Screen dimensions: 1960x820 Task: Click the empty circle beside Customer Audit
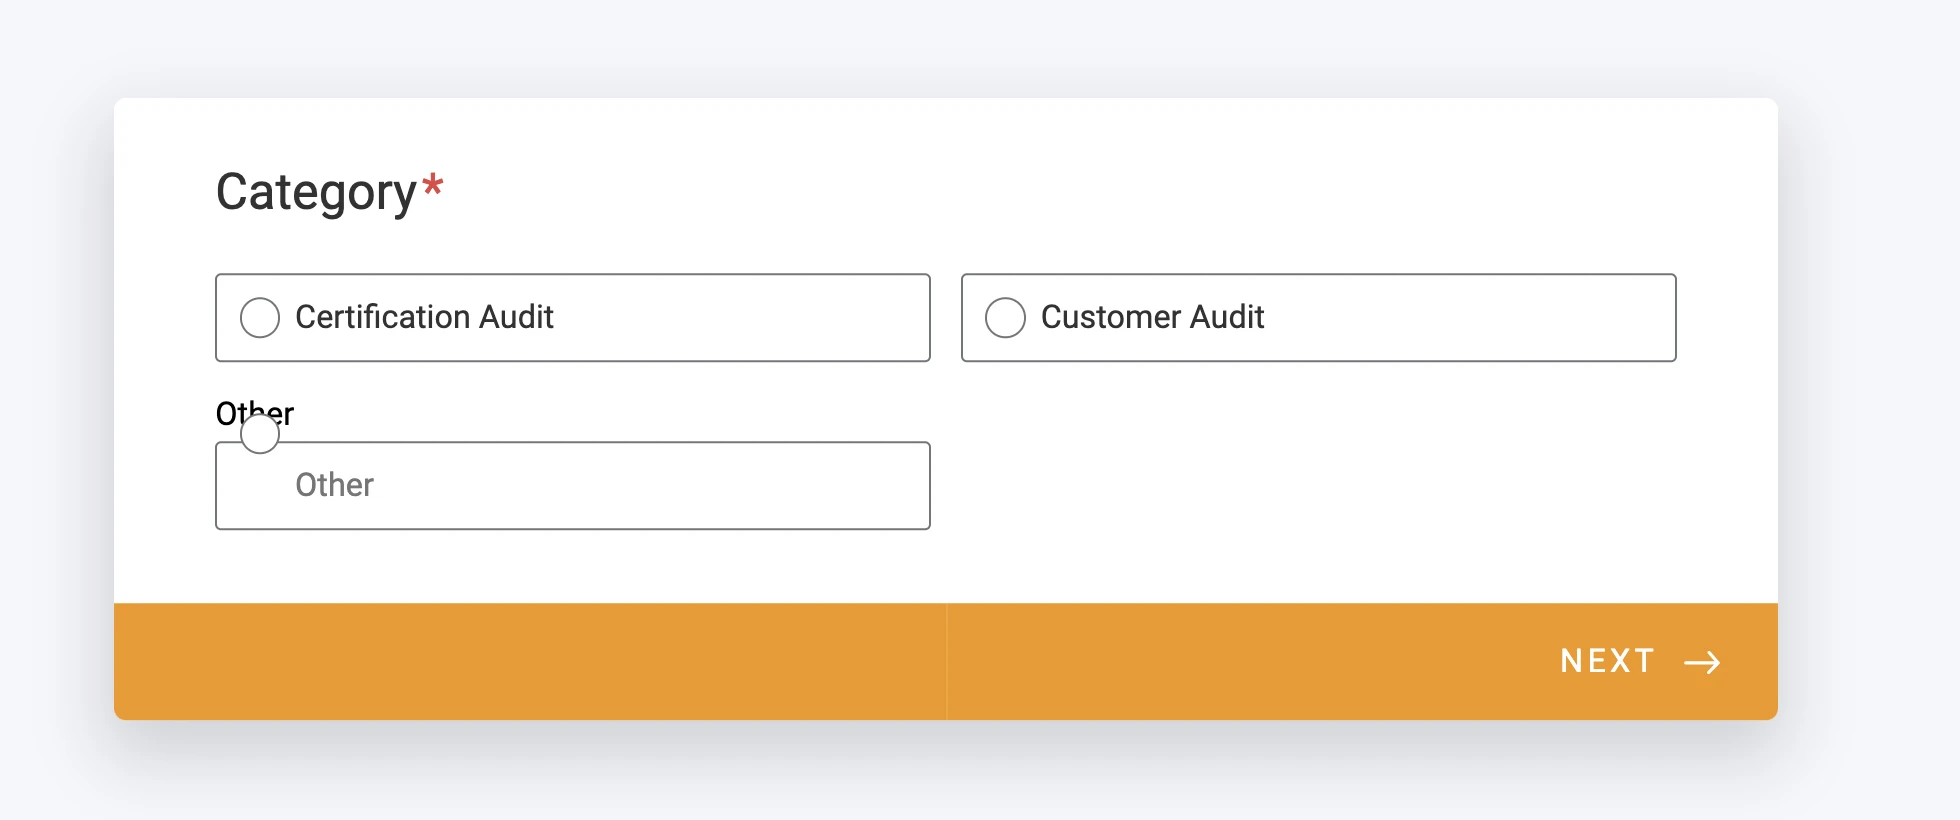pos(1005,317)
